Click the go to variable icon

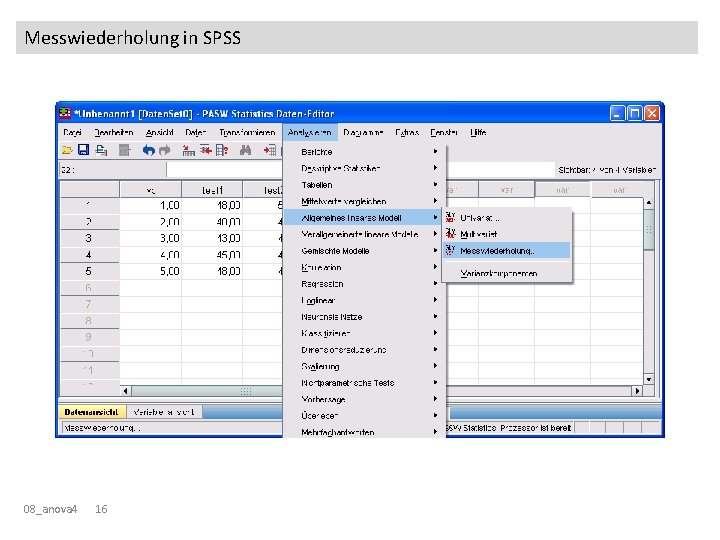tap(205, 150)
